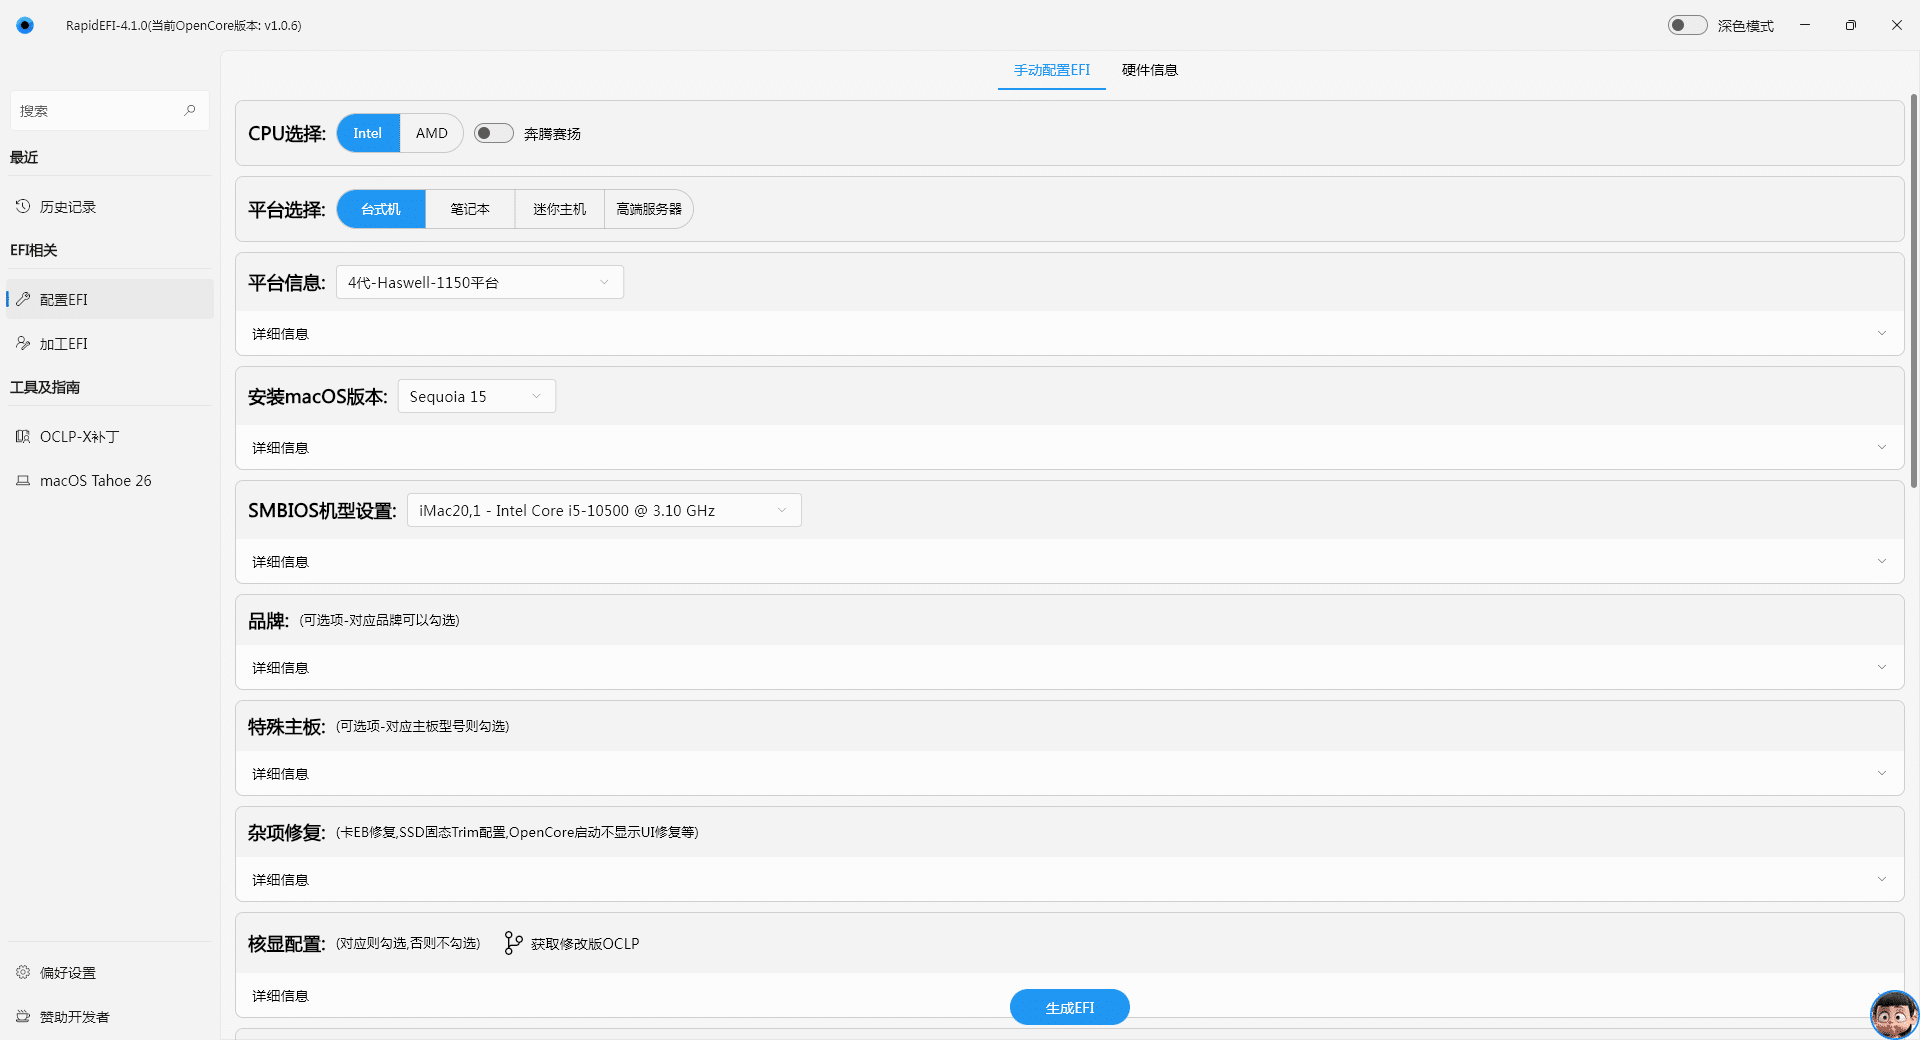Select 配置EFI in the sidebar

click(62, 299)
